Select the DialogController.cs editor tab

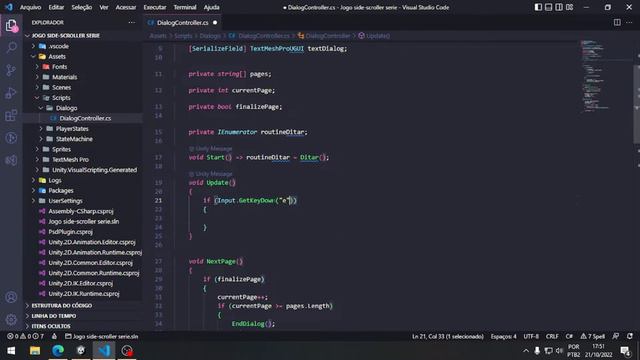[182, 22]
